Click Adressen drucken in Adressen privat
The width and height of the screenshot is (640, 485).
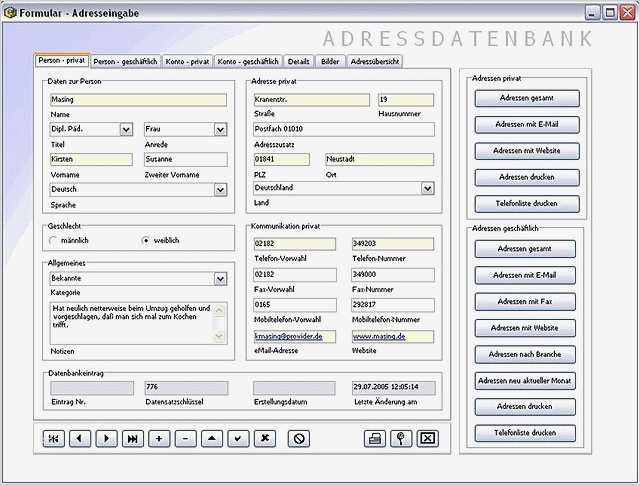(x=527, y=177)
